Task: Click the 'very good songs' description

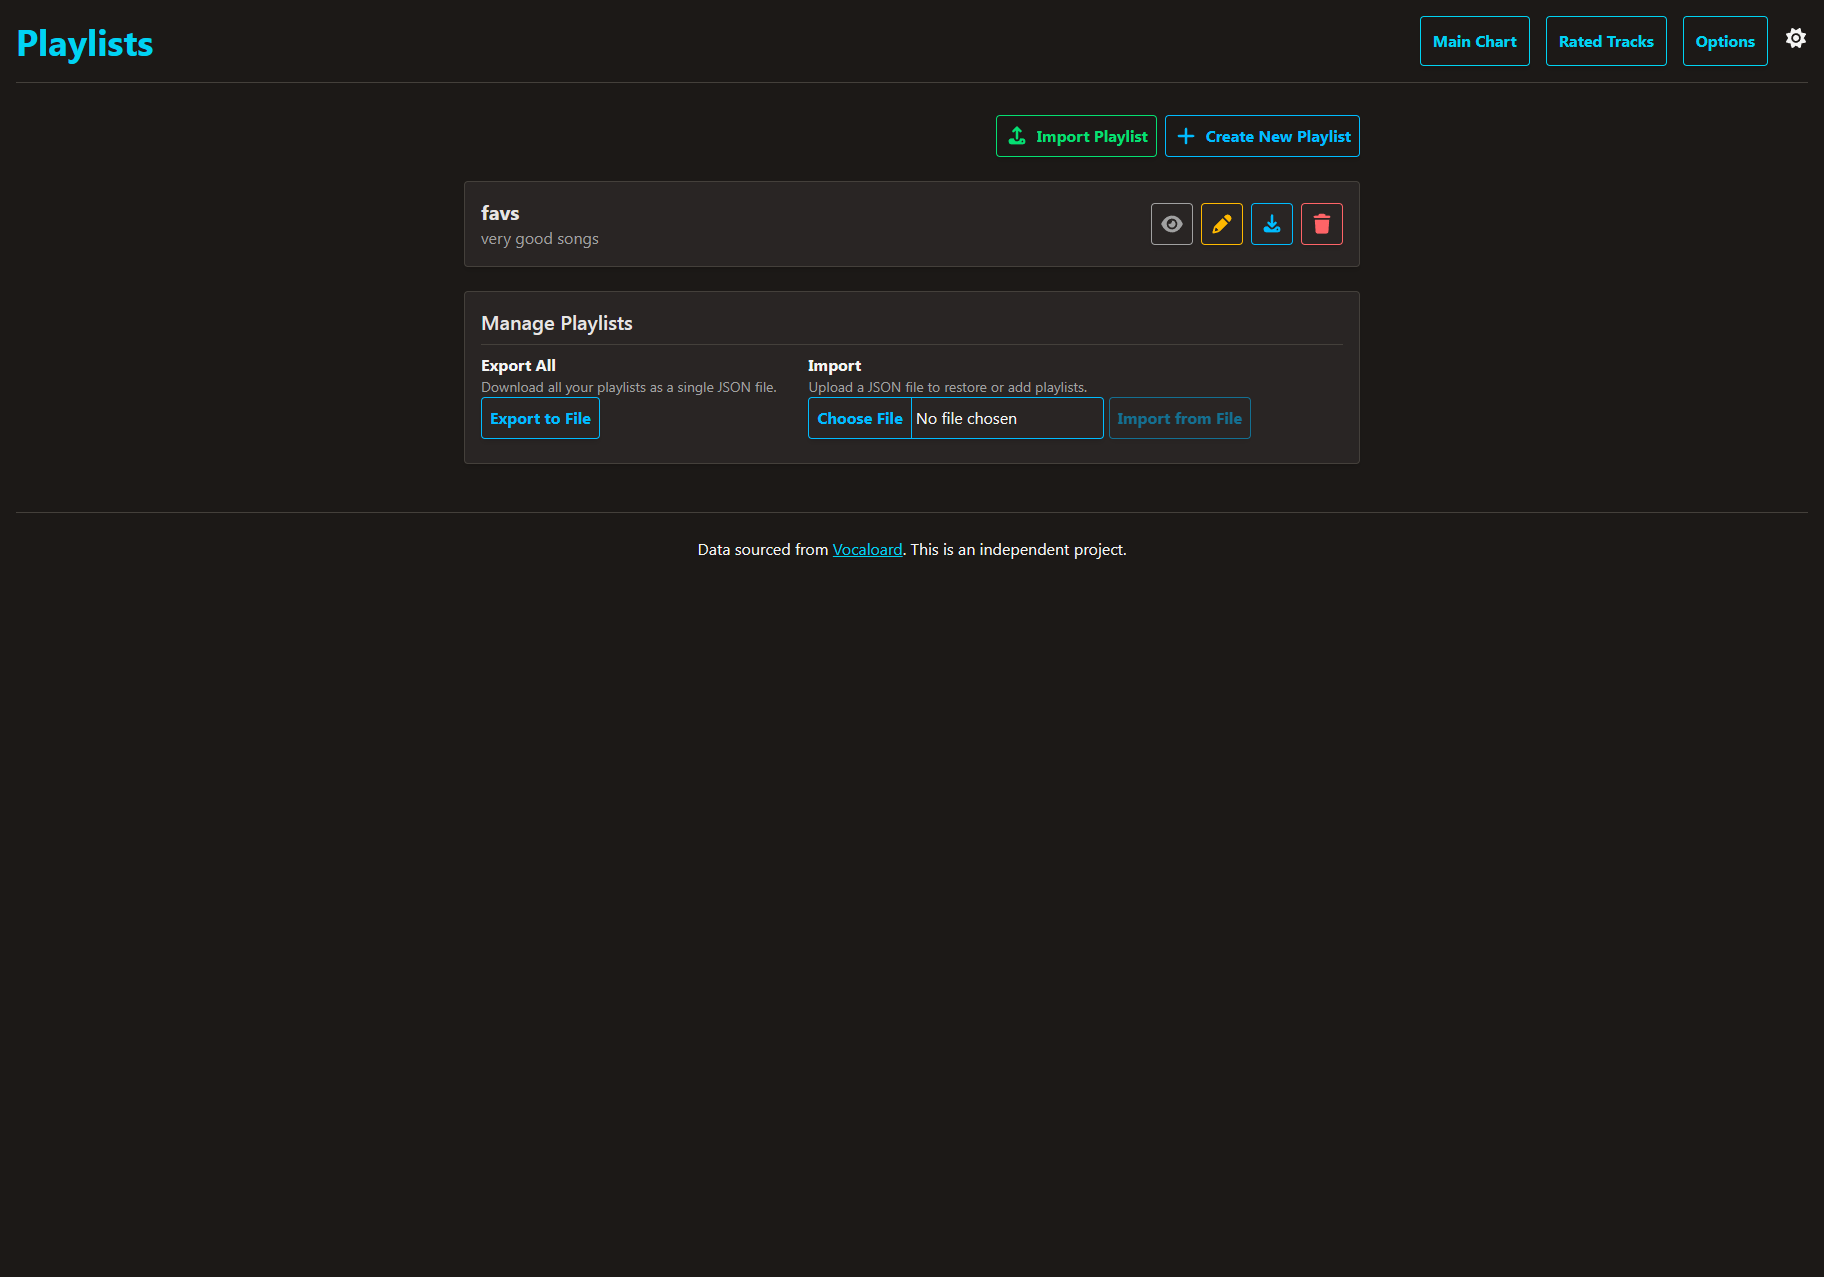Action: tap(540, 239)
